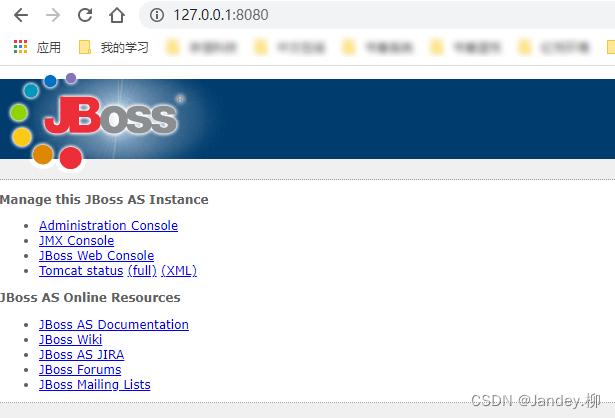This screenshot has height=418, width=615.
Task: Click the browser forward arrow
Action: (x=53, y=15)
